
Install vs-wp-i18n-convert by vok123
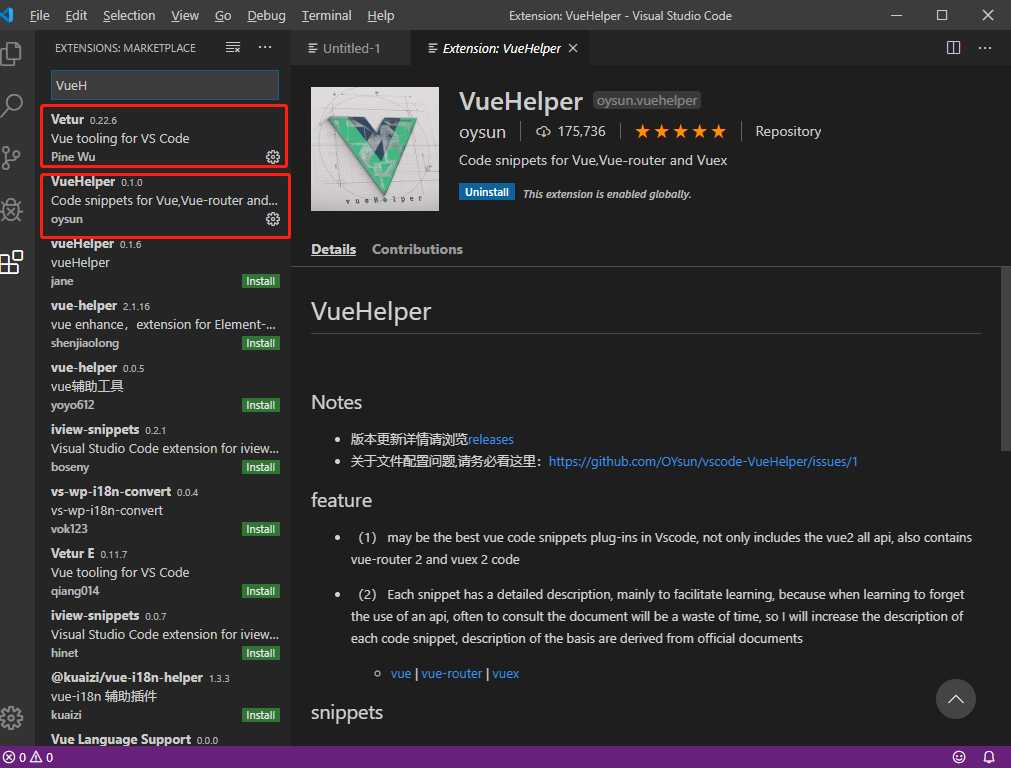pos(260,529)
